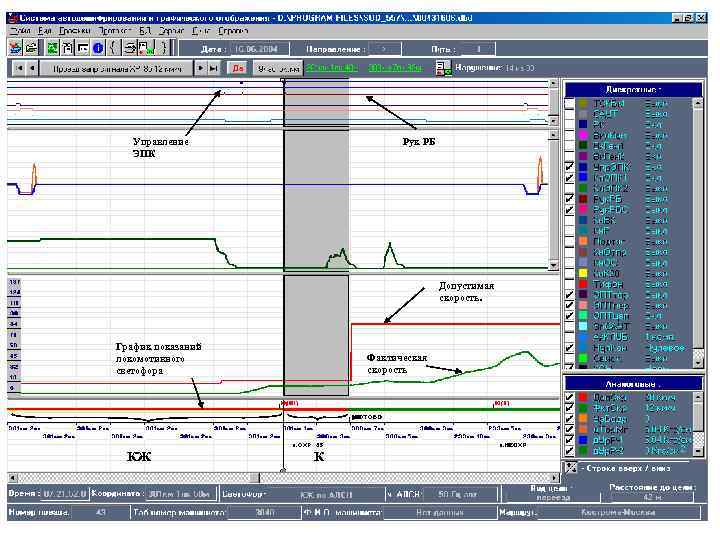Open the Протокол menu

coord(114,31)
